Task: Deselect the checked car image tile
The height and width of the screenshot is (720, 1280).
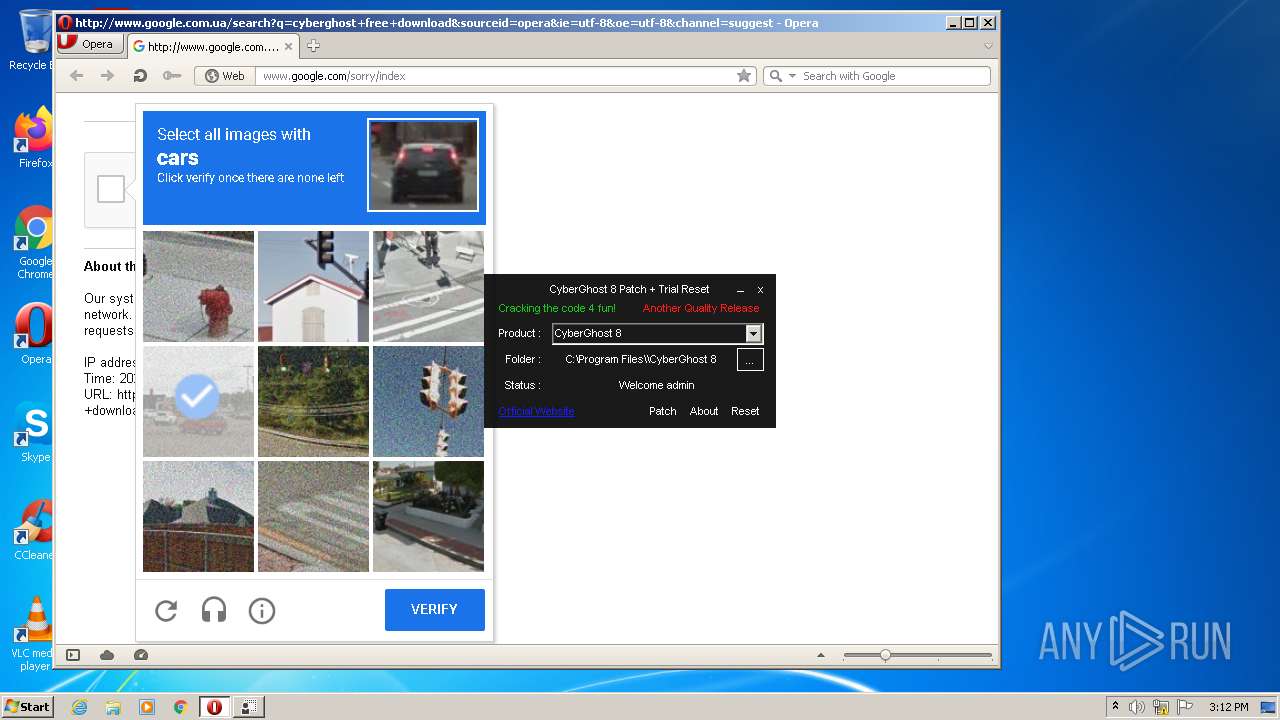Action: tap(198, 401)
